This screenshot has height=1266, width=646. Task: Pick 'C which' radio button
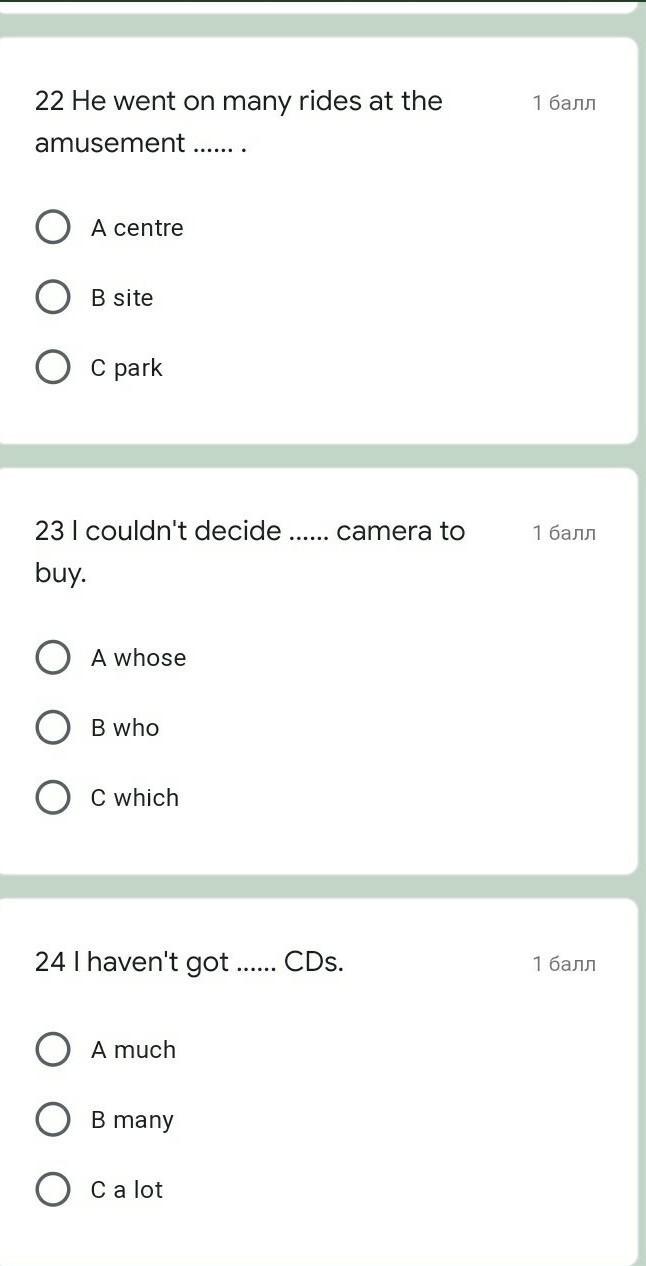coord(53,797)
